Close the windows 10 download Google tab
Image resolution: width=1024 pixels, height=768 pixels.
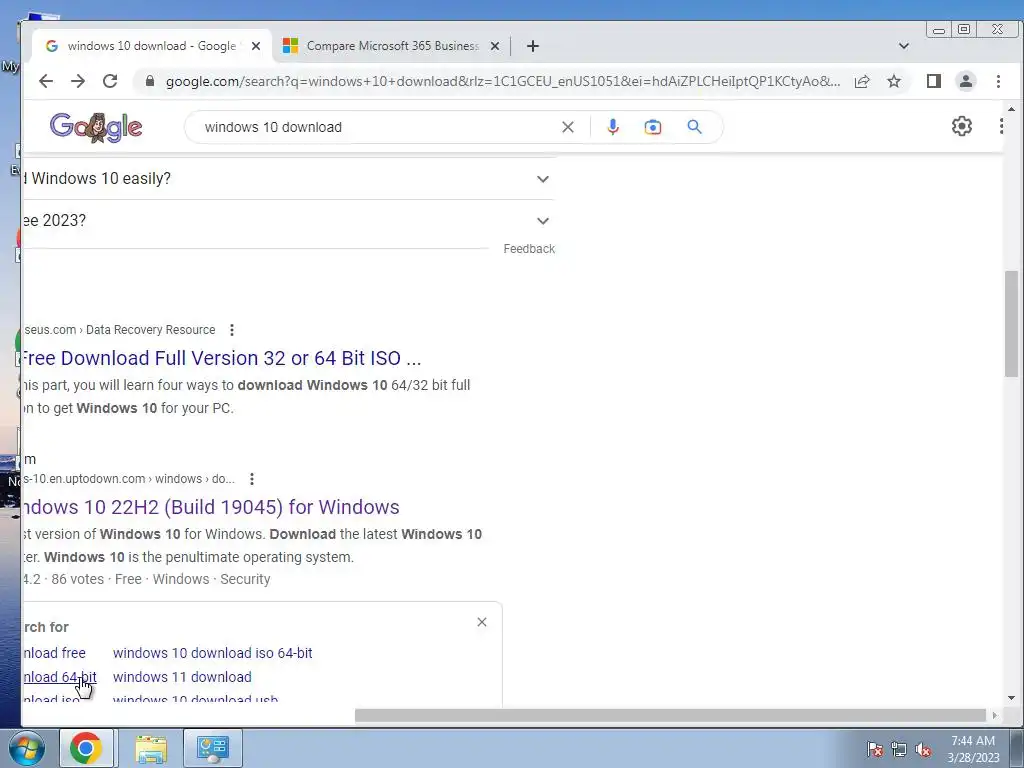256,46
